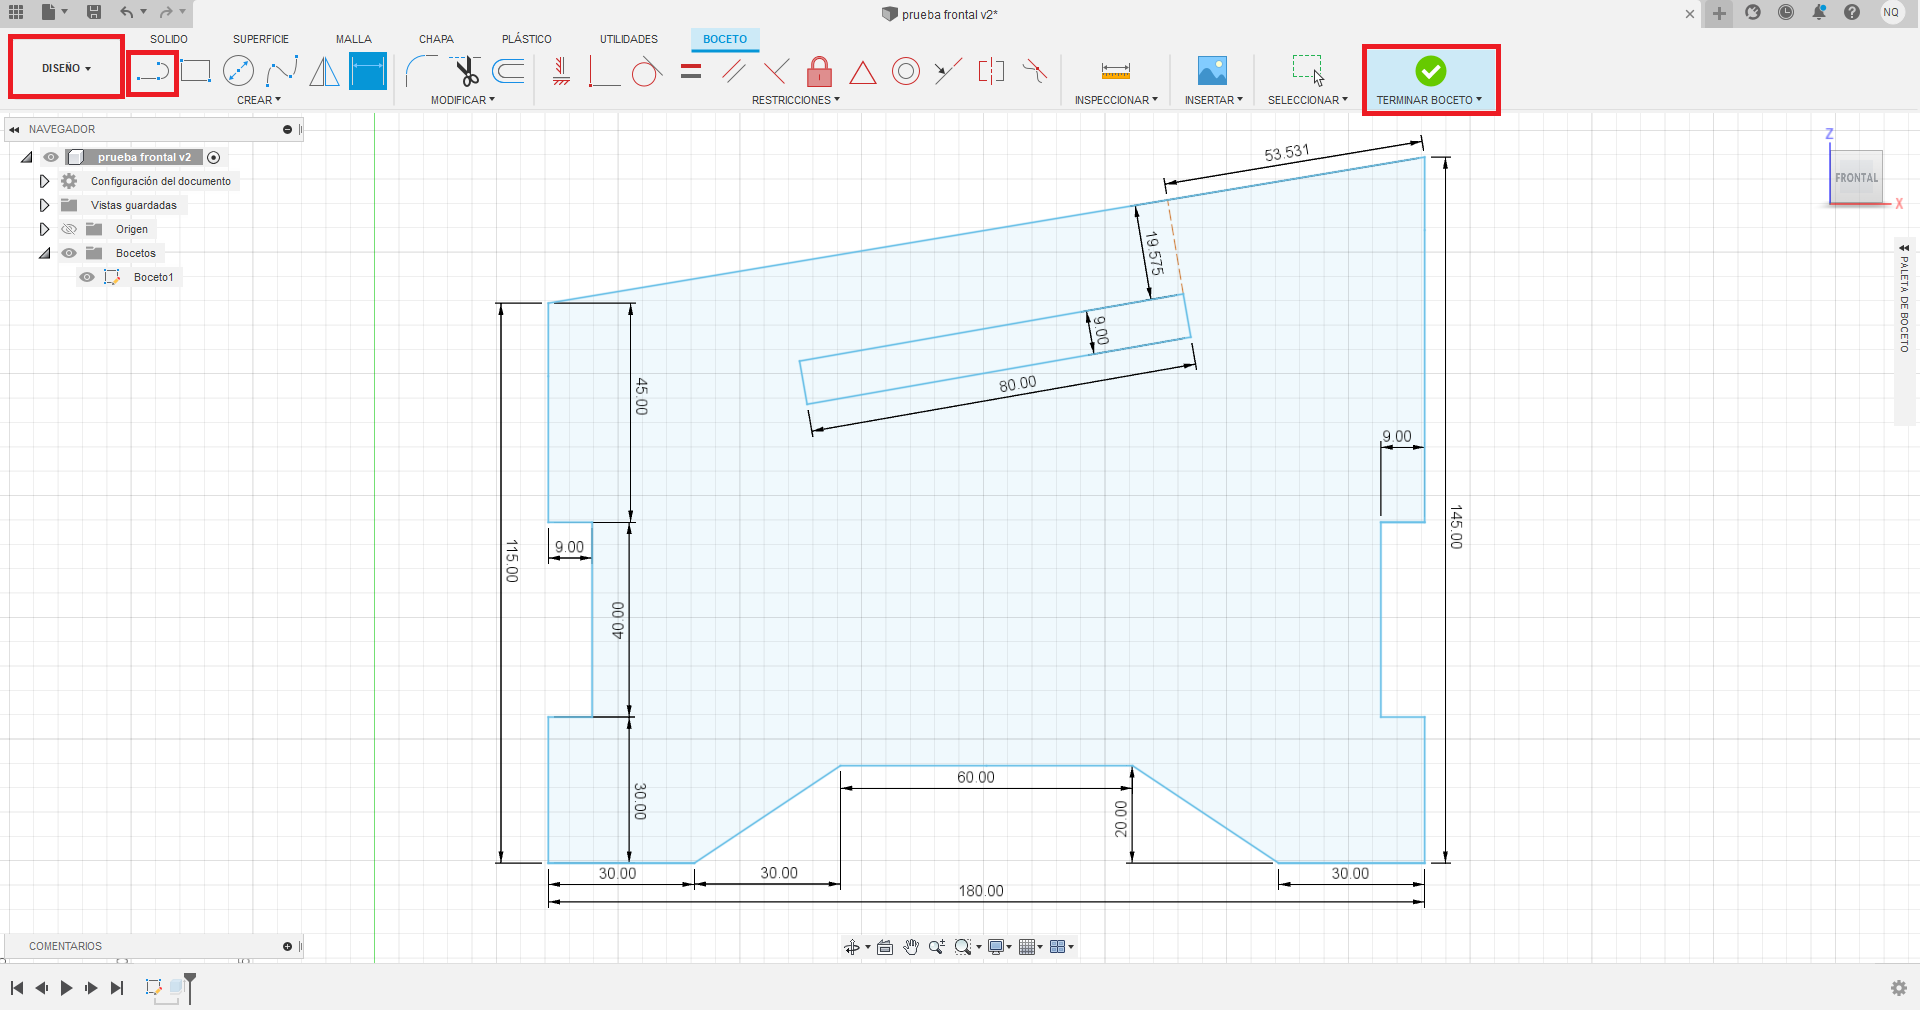Open the TERMINAR BOCETO label dropdown
Viewport: 1920px width, 1010px height.
coord(1429,100)
